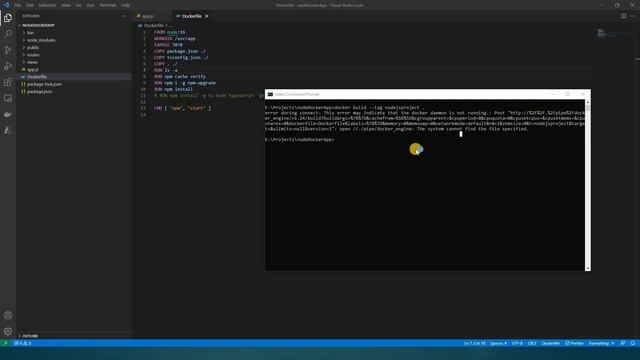The image size is (640, 360).
Task: Expand the routes folder
Action: point(33,55)
